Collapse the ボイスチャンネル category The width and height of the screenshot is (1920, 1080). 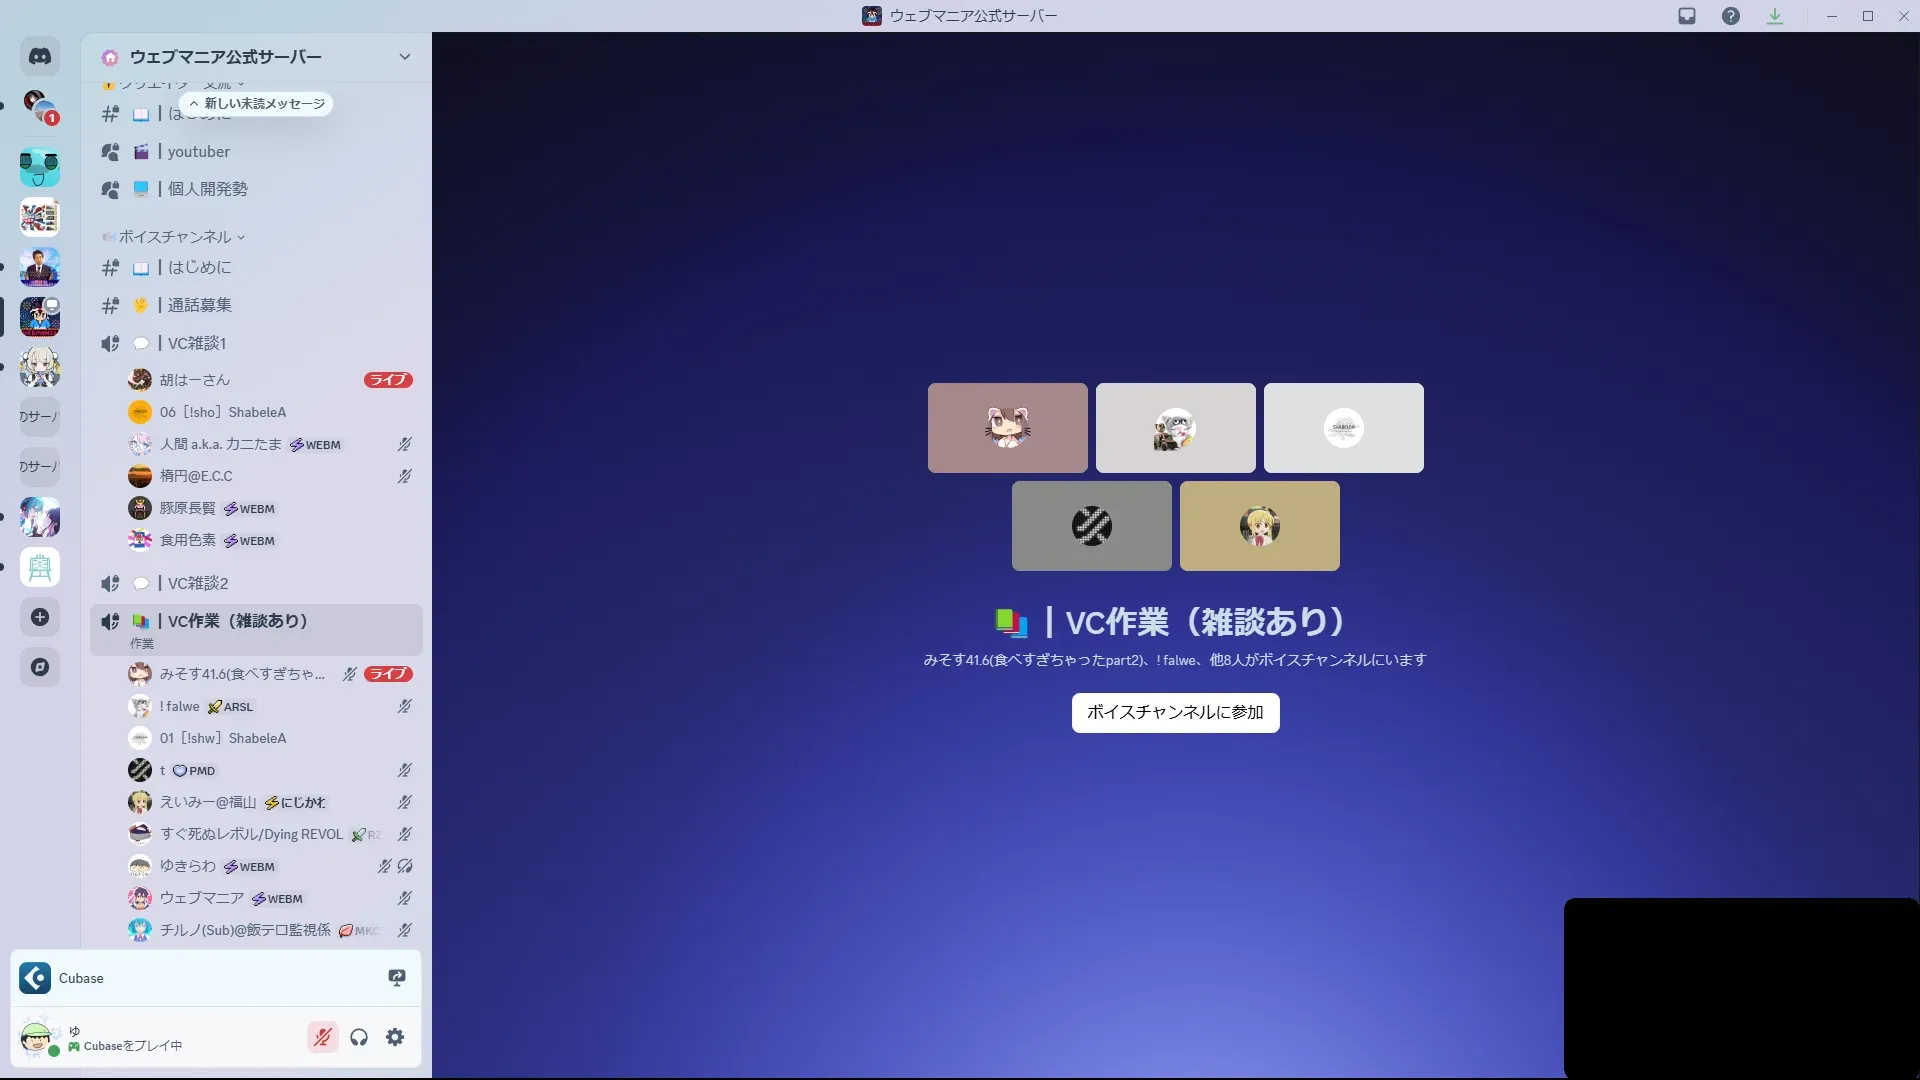pyautogui.click(x=175, y=237)
